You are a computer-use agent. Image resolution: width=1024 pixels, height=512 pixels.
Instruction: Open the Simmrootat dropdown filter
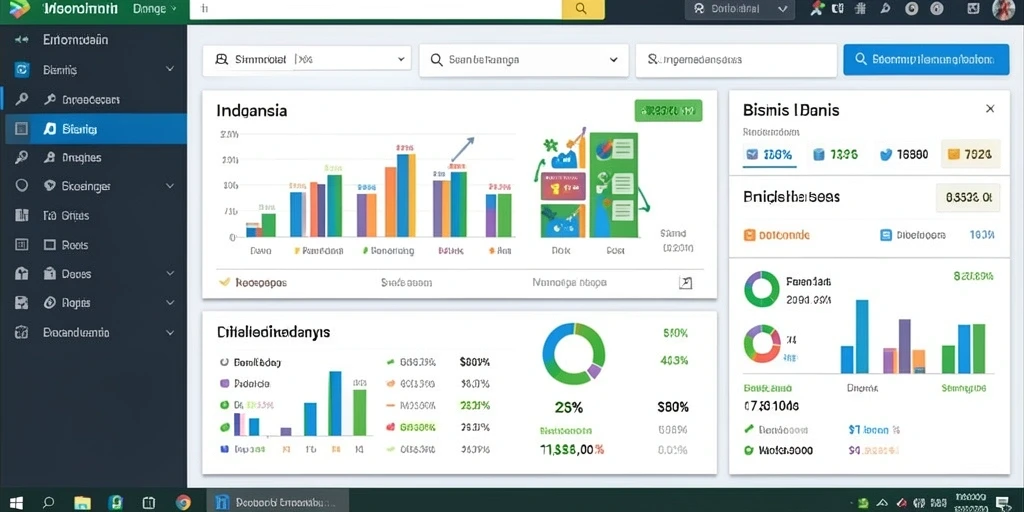click(307, 59)
